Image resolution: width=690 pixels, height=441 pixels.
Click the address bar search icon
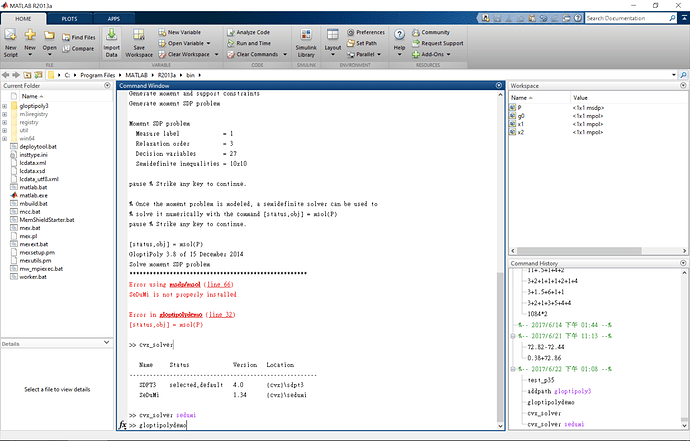tap(683, 75)
